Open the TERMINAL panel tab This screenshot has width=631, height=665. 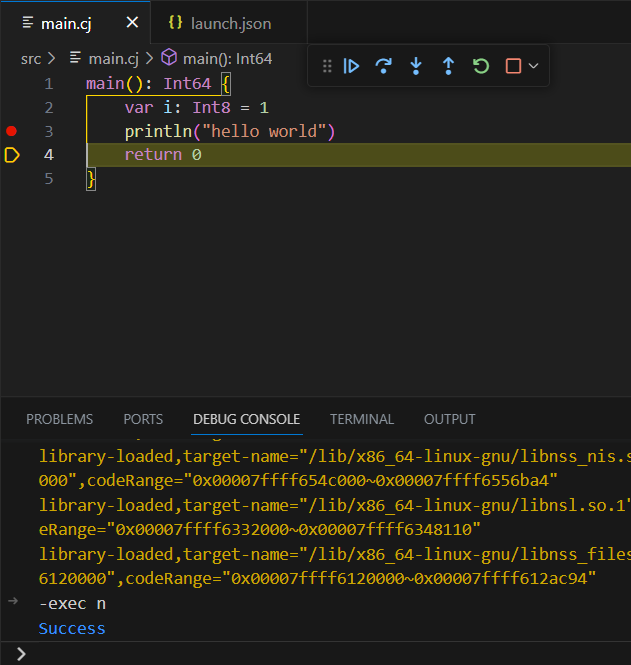pos(362,419)
